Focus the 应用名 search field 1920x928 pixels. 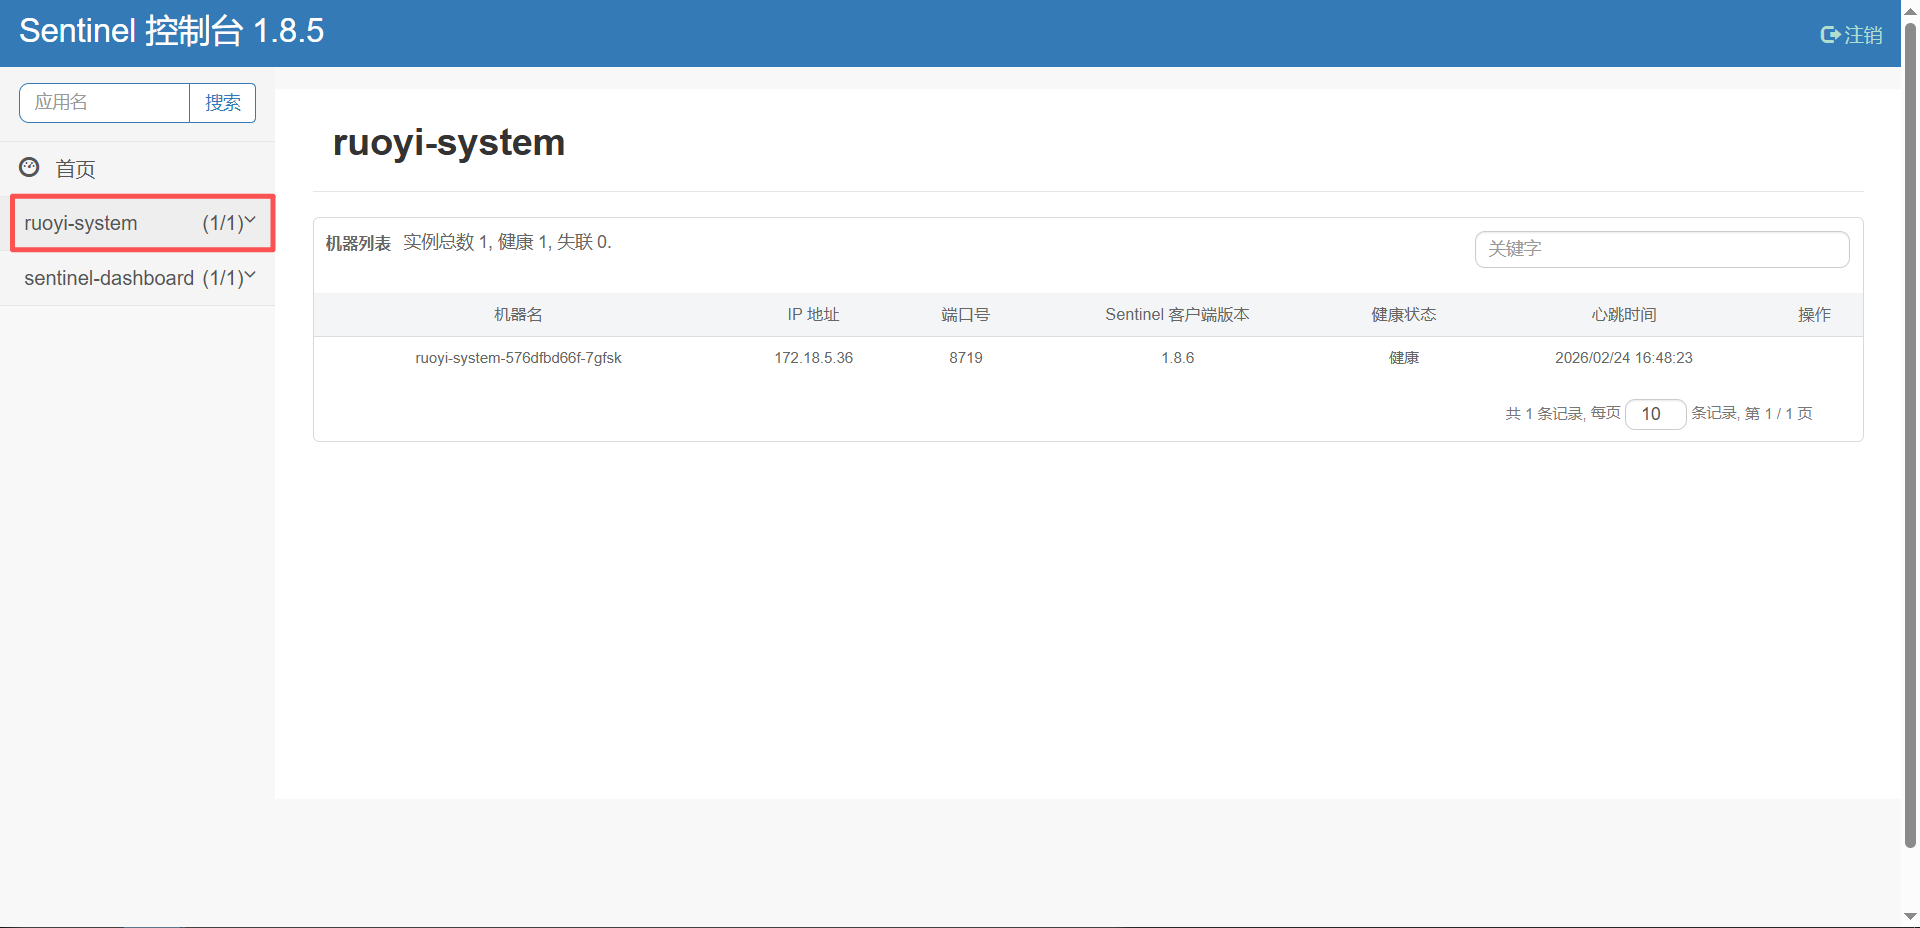(x=105, y=103)
